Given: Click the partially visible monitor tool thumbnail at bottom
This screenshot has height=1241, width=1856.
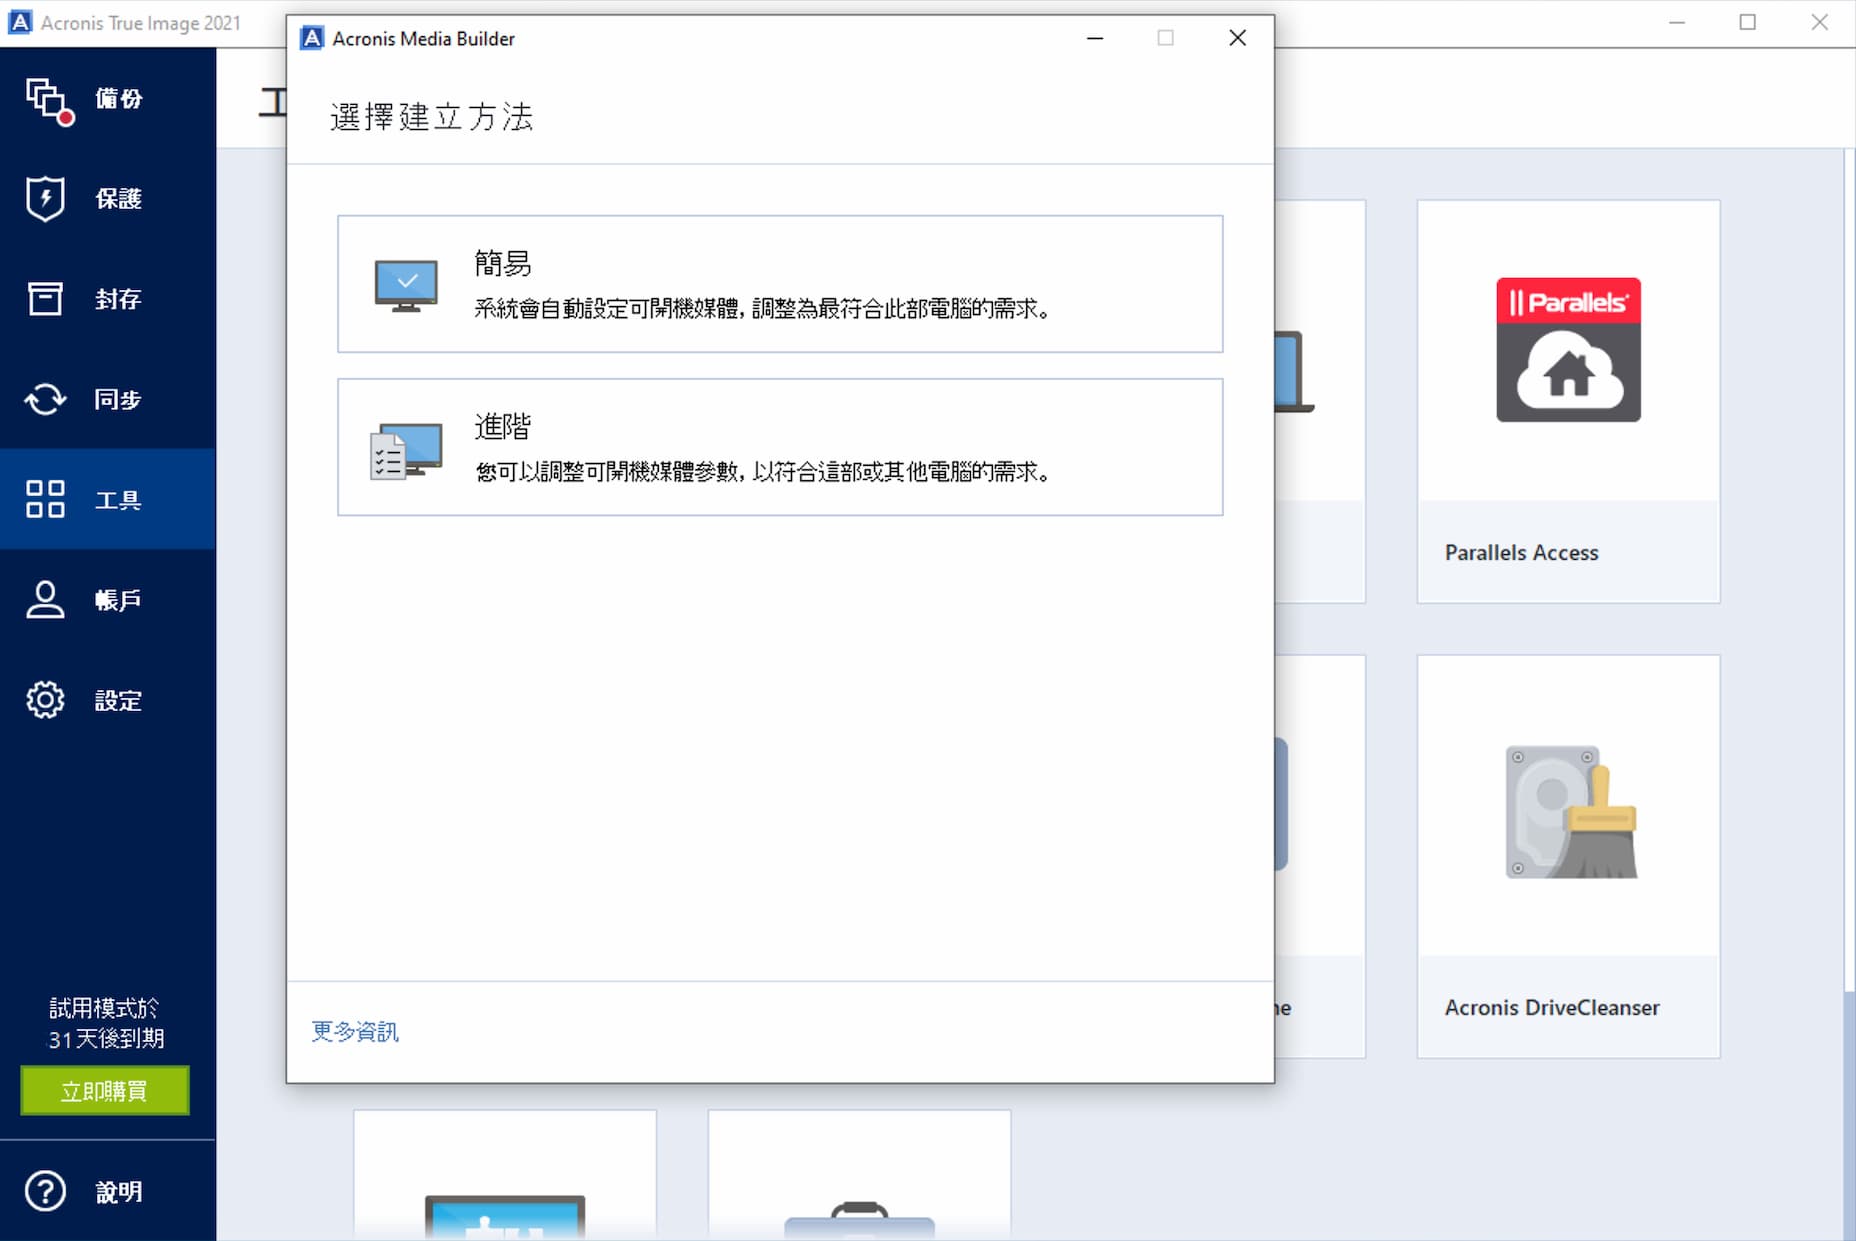Looking at the screenshot, I should point(505,1217).
